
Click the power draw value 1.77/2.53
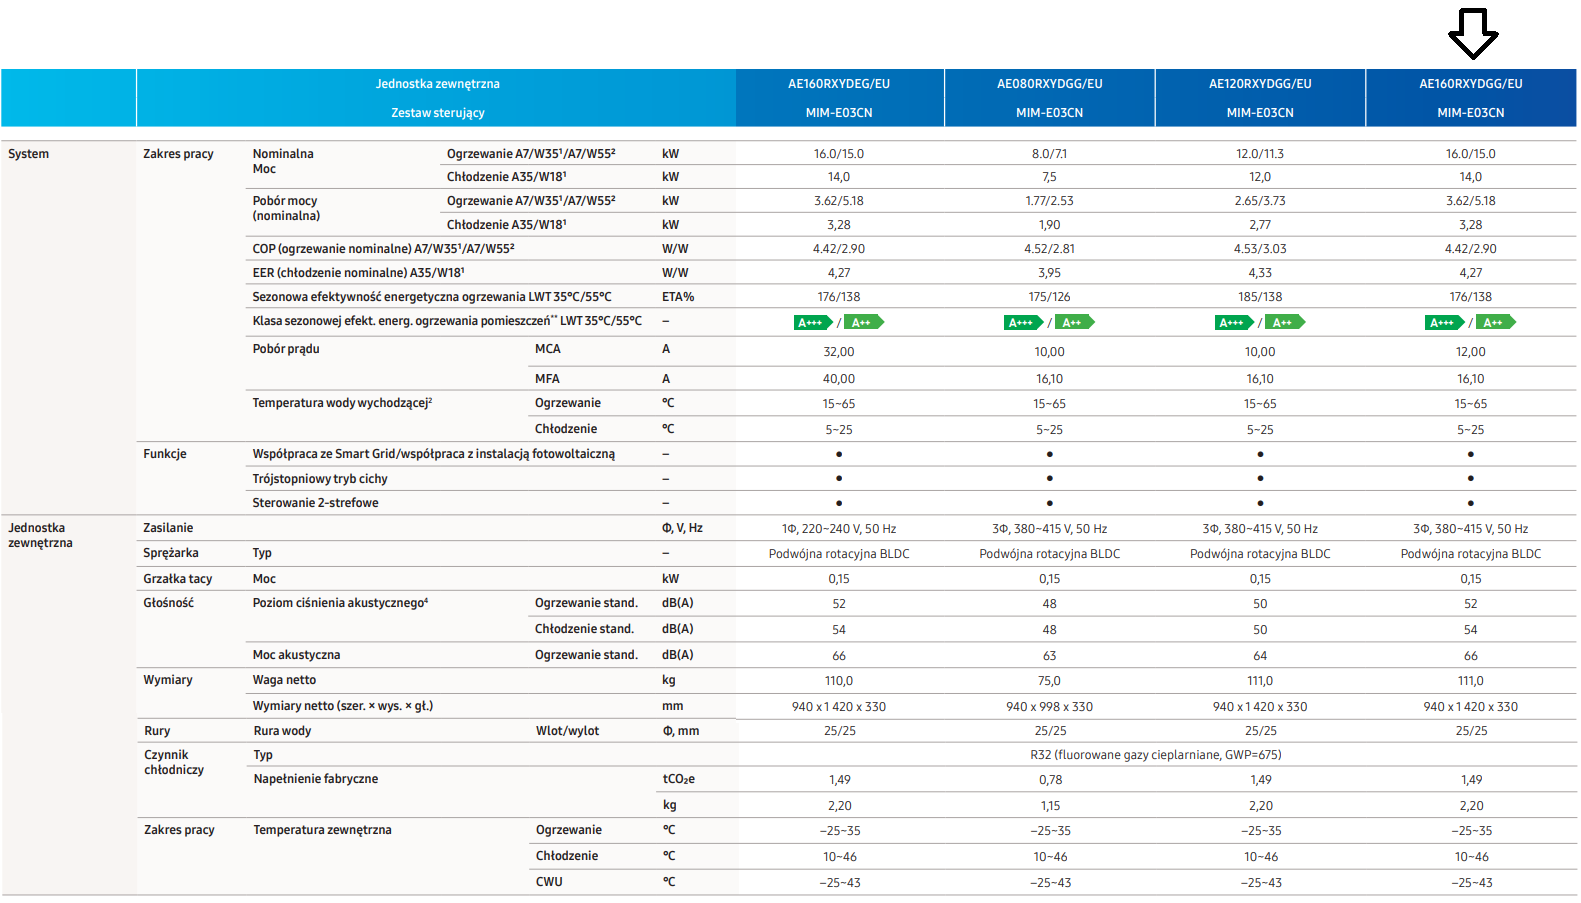click(1050, 201)
